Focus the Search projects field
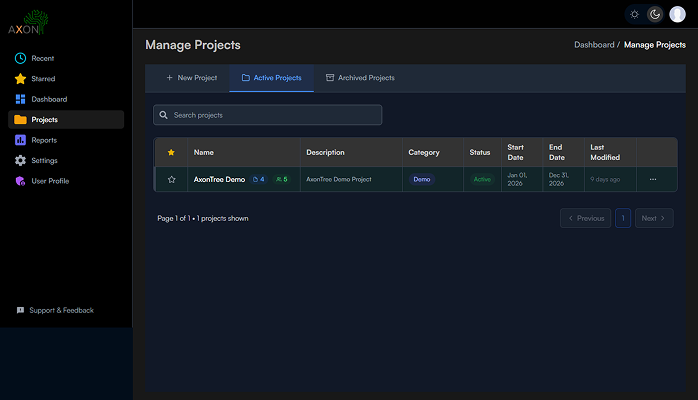The image size is (698, 400). click(x=268, y=115)
